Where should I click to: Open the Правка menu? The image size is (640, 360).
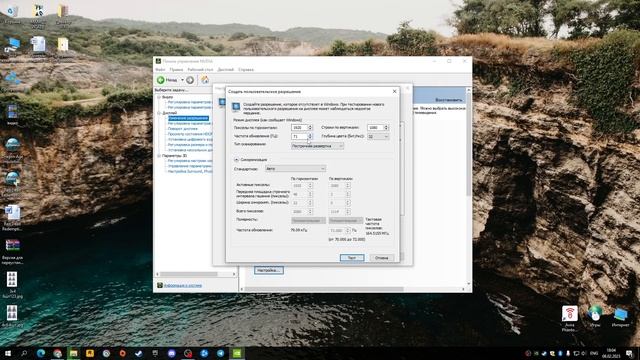(x=176, y=70)
